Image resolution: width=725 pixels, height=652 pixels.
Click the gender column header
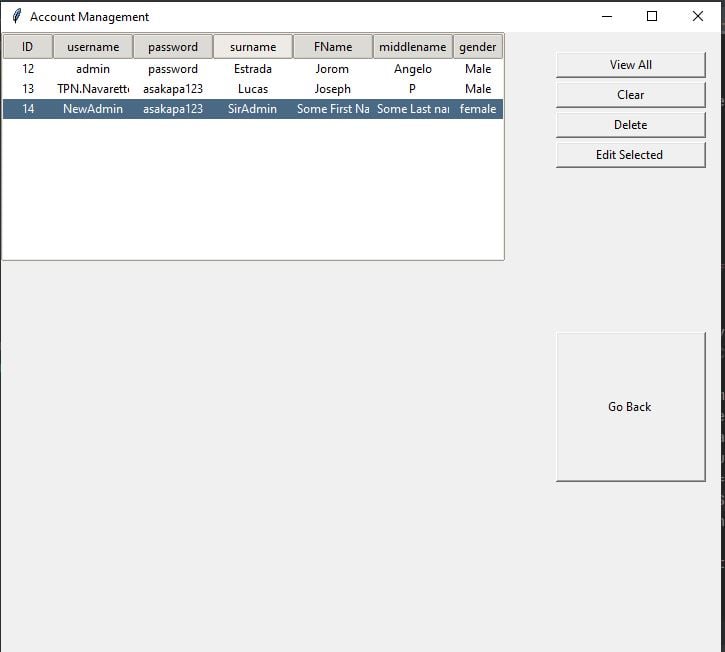coord(478,47)
